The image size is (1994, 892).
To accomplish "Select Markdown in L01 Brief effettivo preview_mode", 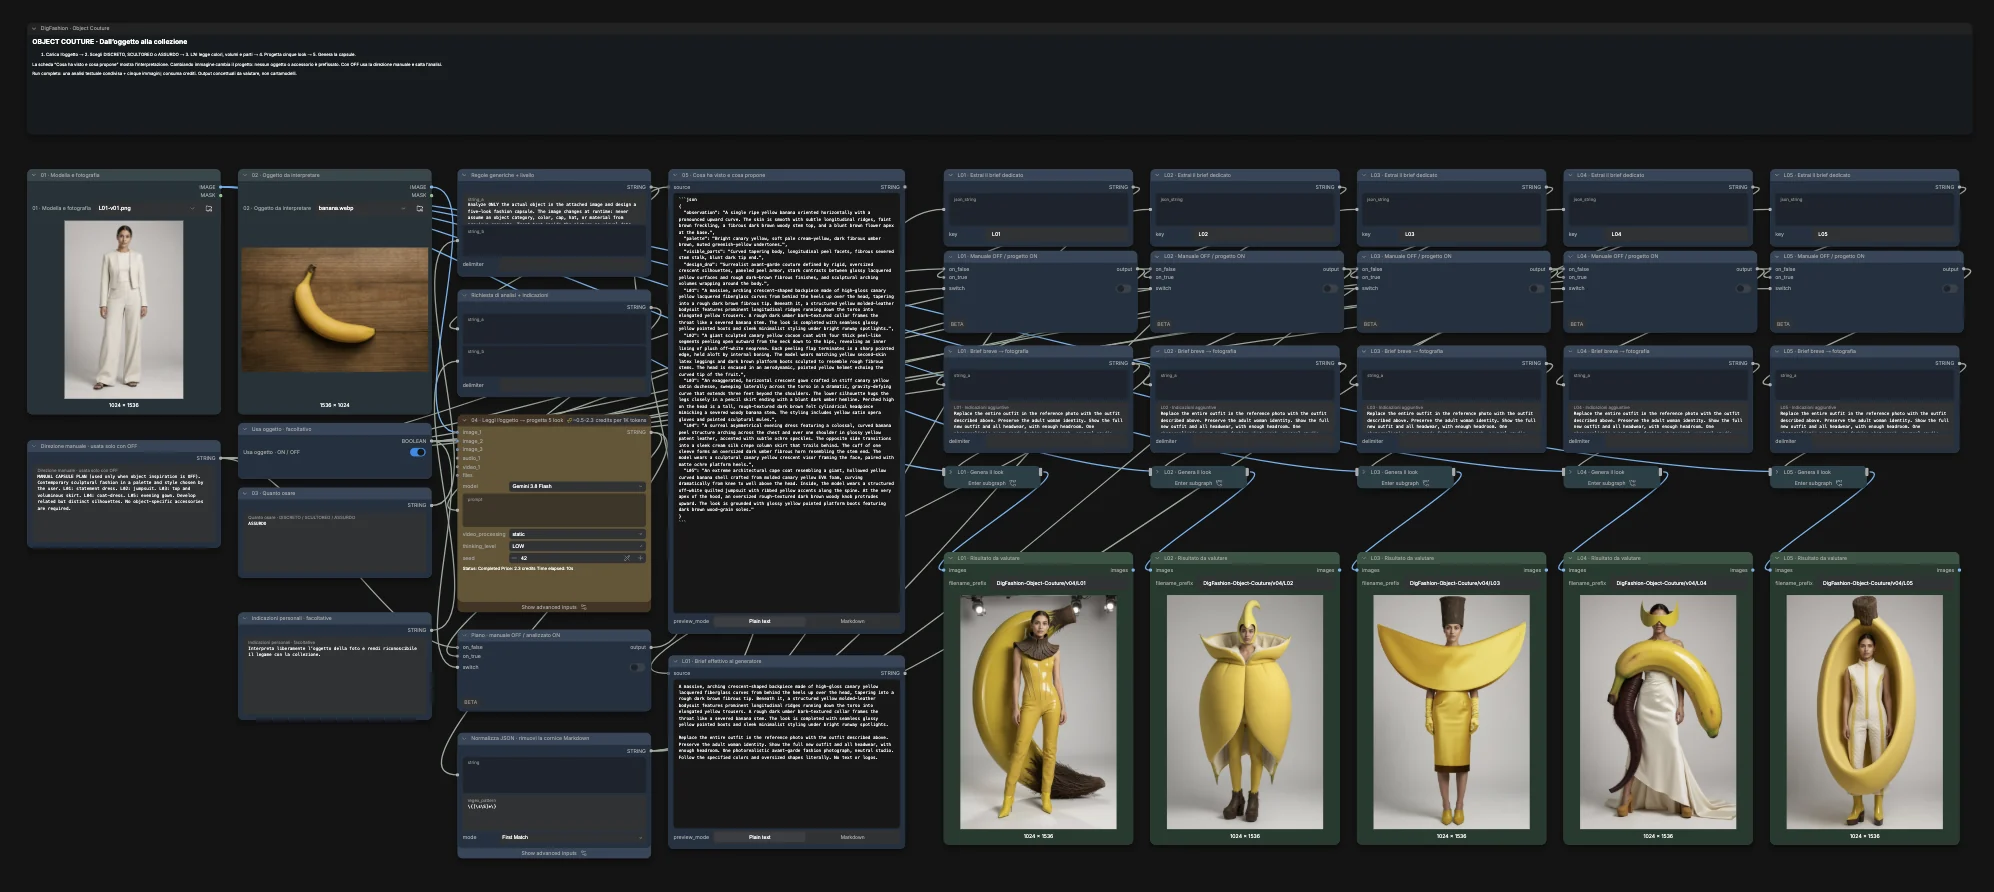I will click(x=852, y=837).
